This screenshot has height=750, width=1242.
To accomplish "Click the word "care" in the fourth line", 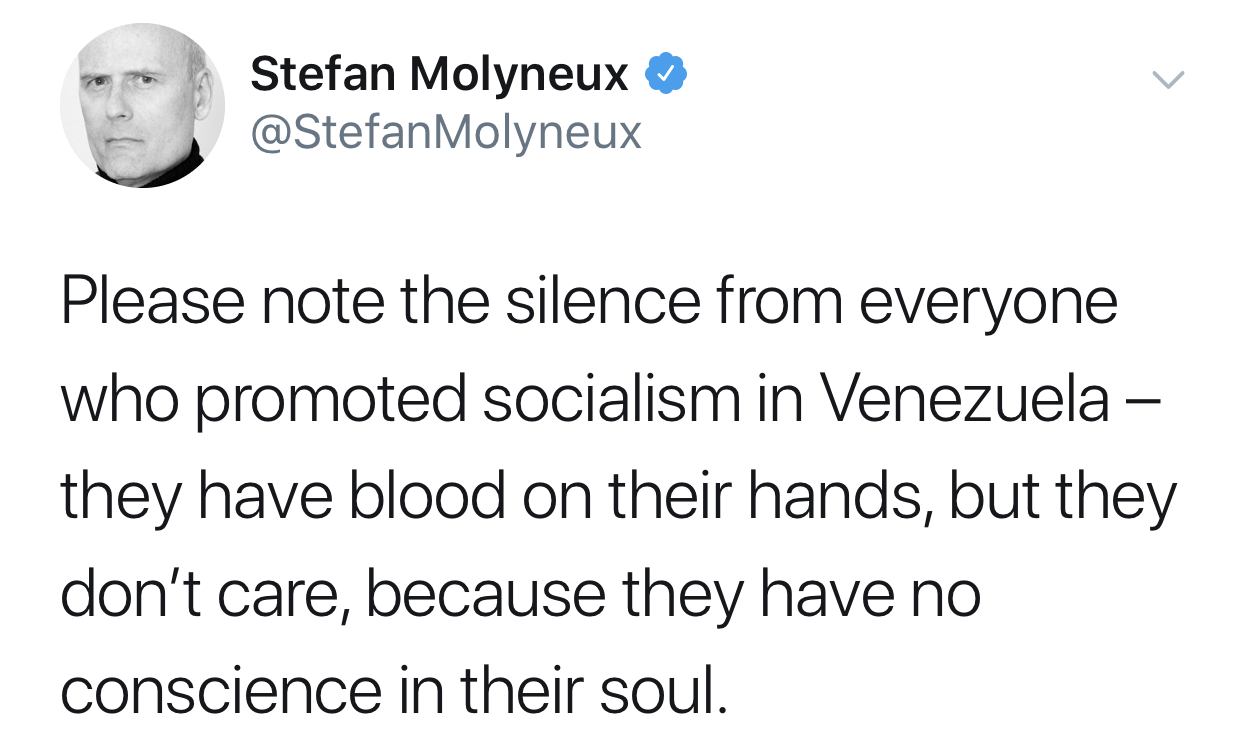I will click(292, 594).
